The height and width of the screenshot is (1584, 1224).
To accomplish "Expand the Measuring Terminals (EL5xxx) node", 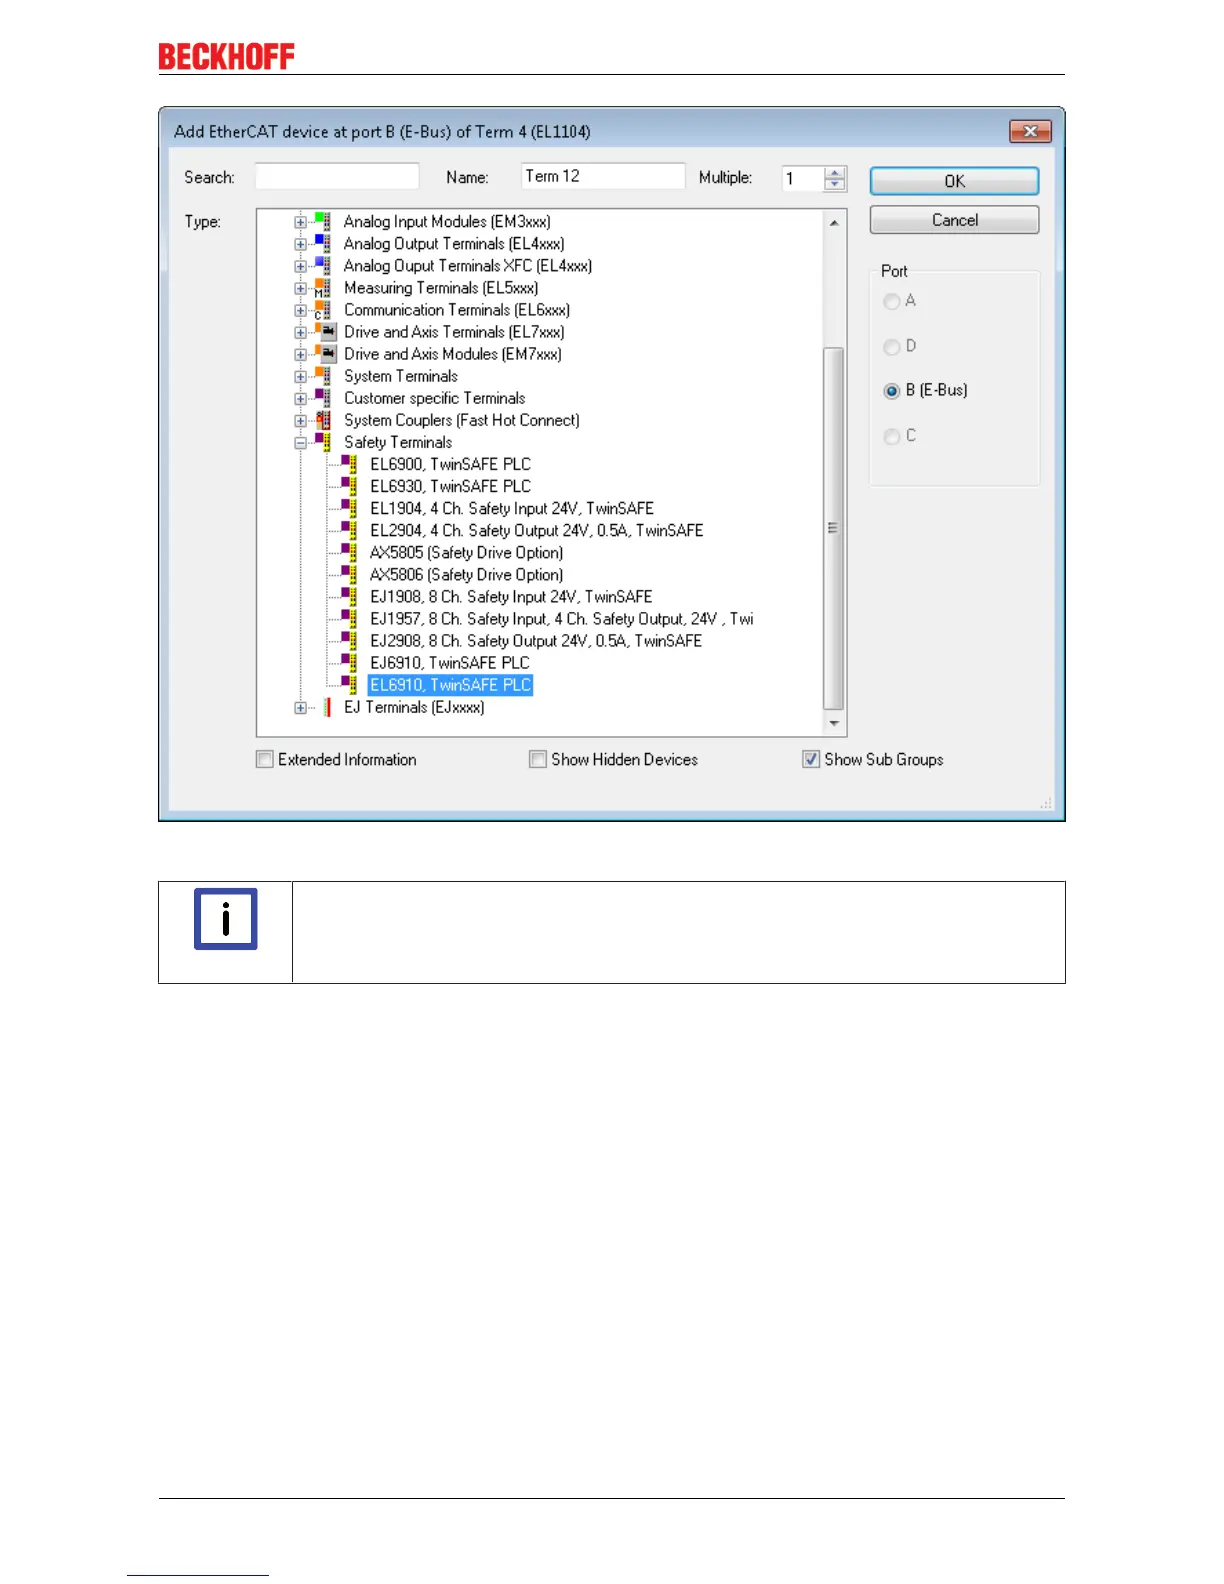I will (x=300, y=288).
